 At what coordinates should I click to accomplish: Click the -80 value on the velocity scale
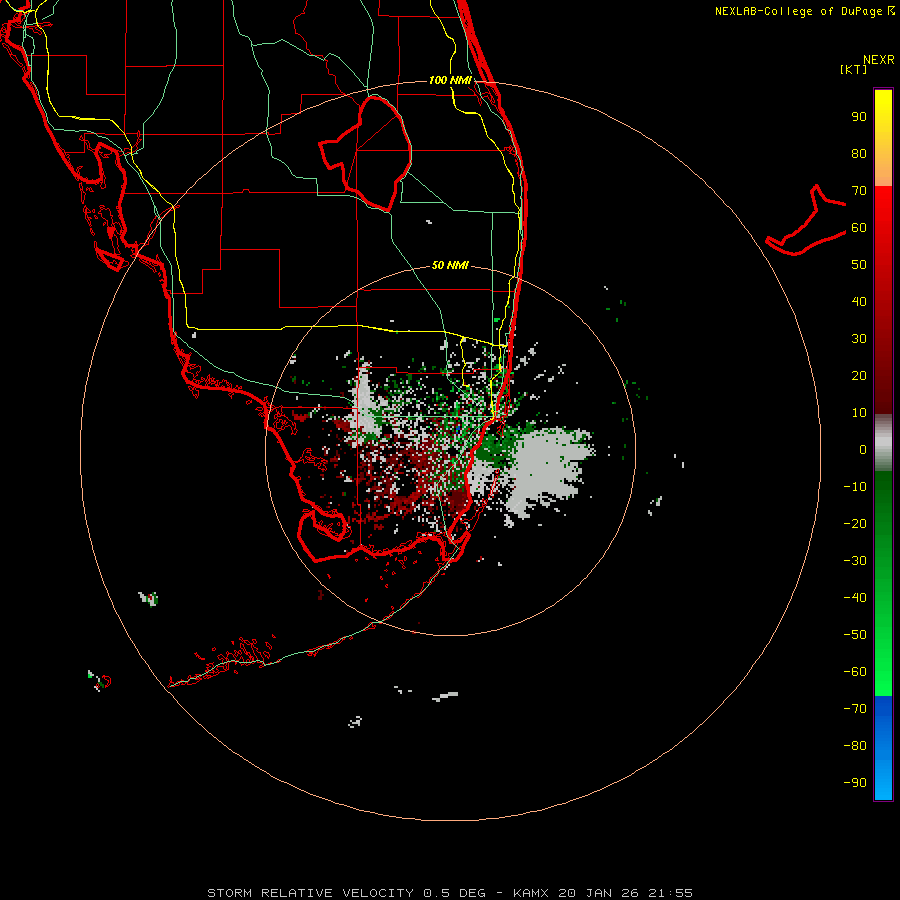pos(855,746)
